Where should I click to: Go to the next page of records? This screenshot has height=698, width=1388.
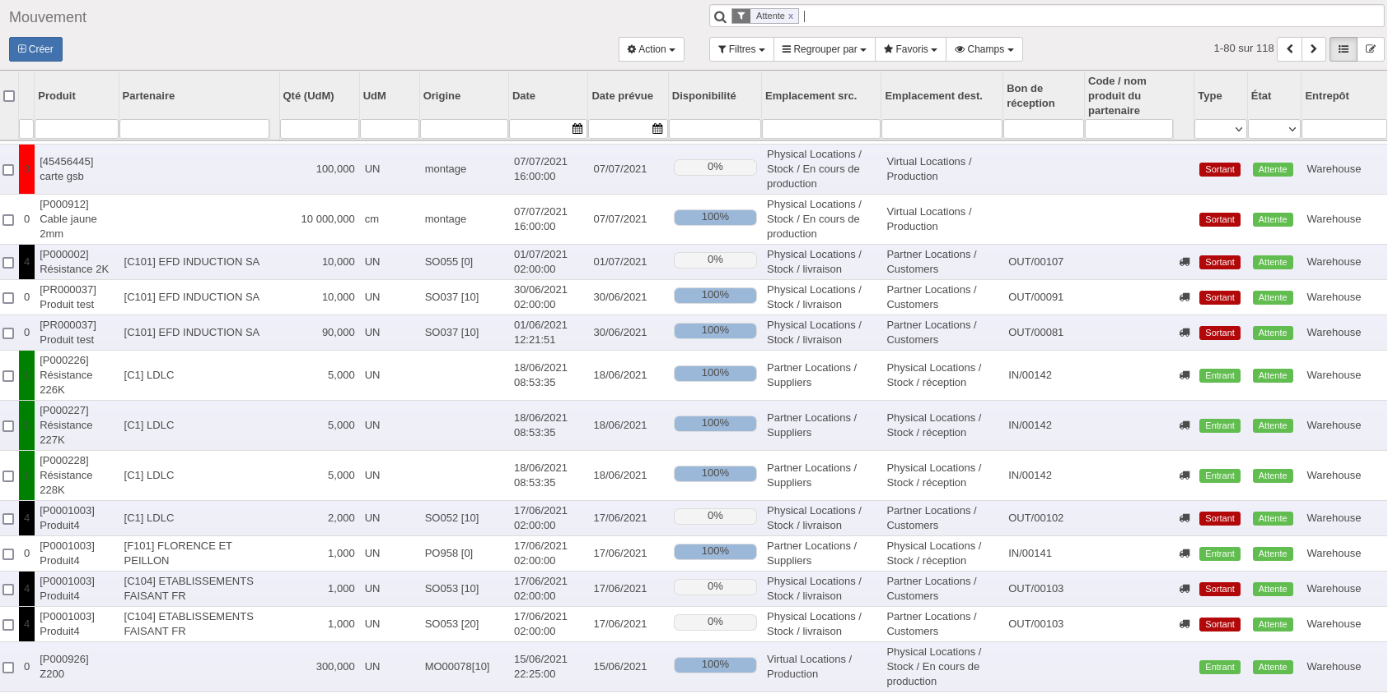pos(1313,49)
